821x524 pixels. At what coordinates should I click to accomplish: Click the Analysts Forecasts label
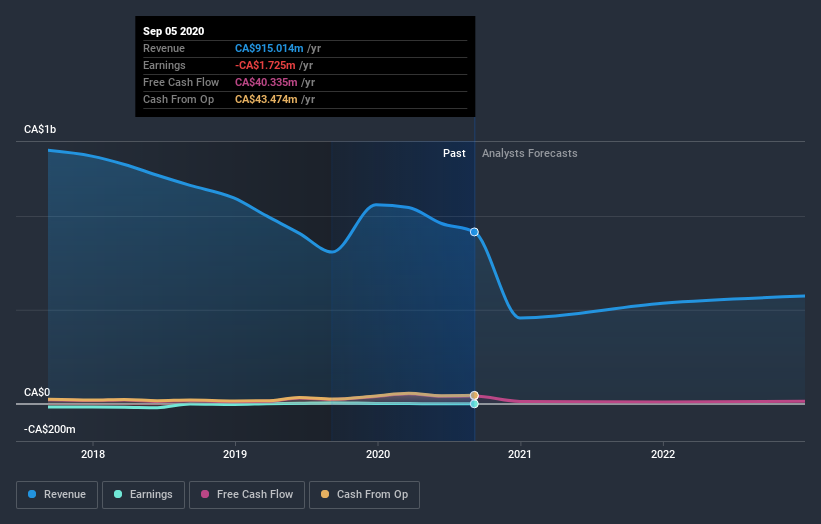point(529,153)
